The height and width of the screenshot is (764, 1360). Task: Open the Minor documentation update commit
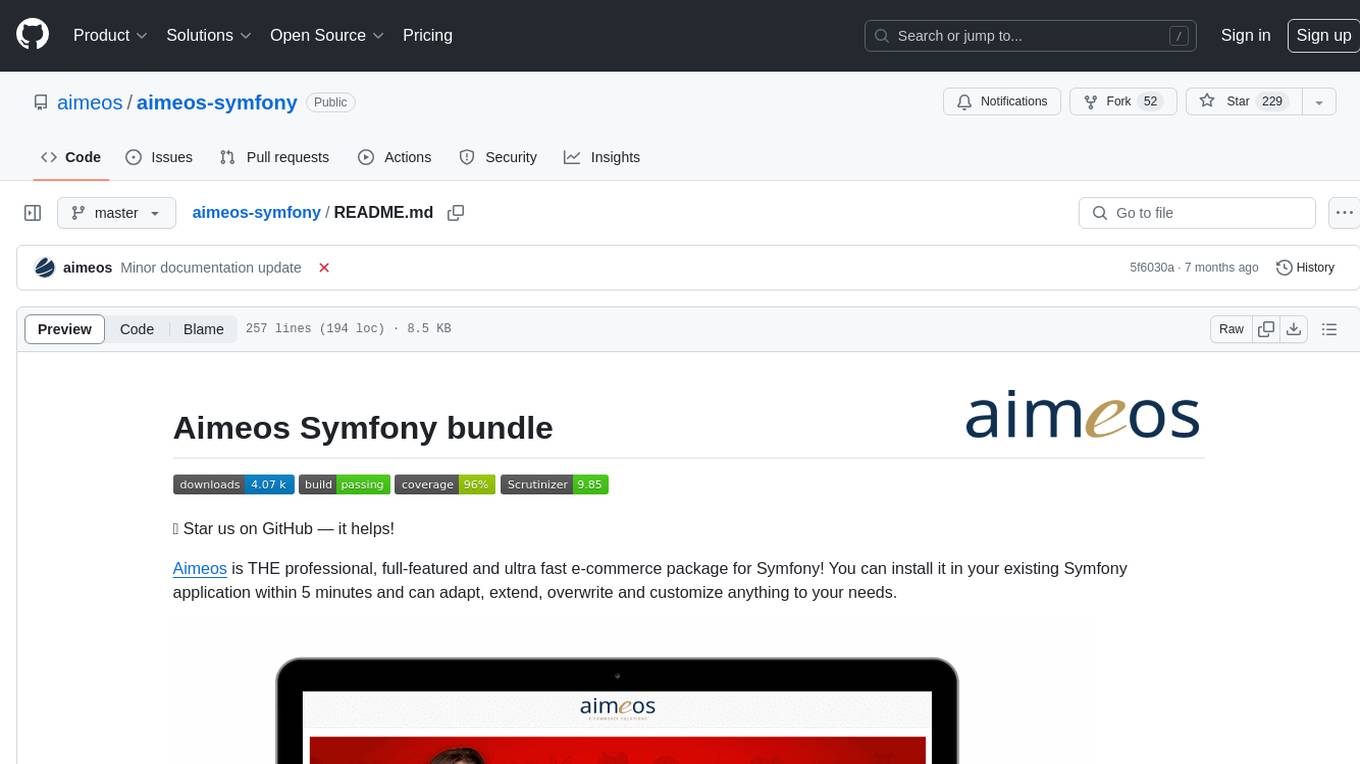[210, 268]
